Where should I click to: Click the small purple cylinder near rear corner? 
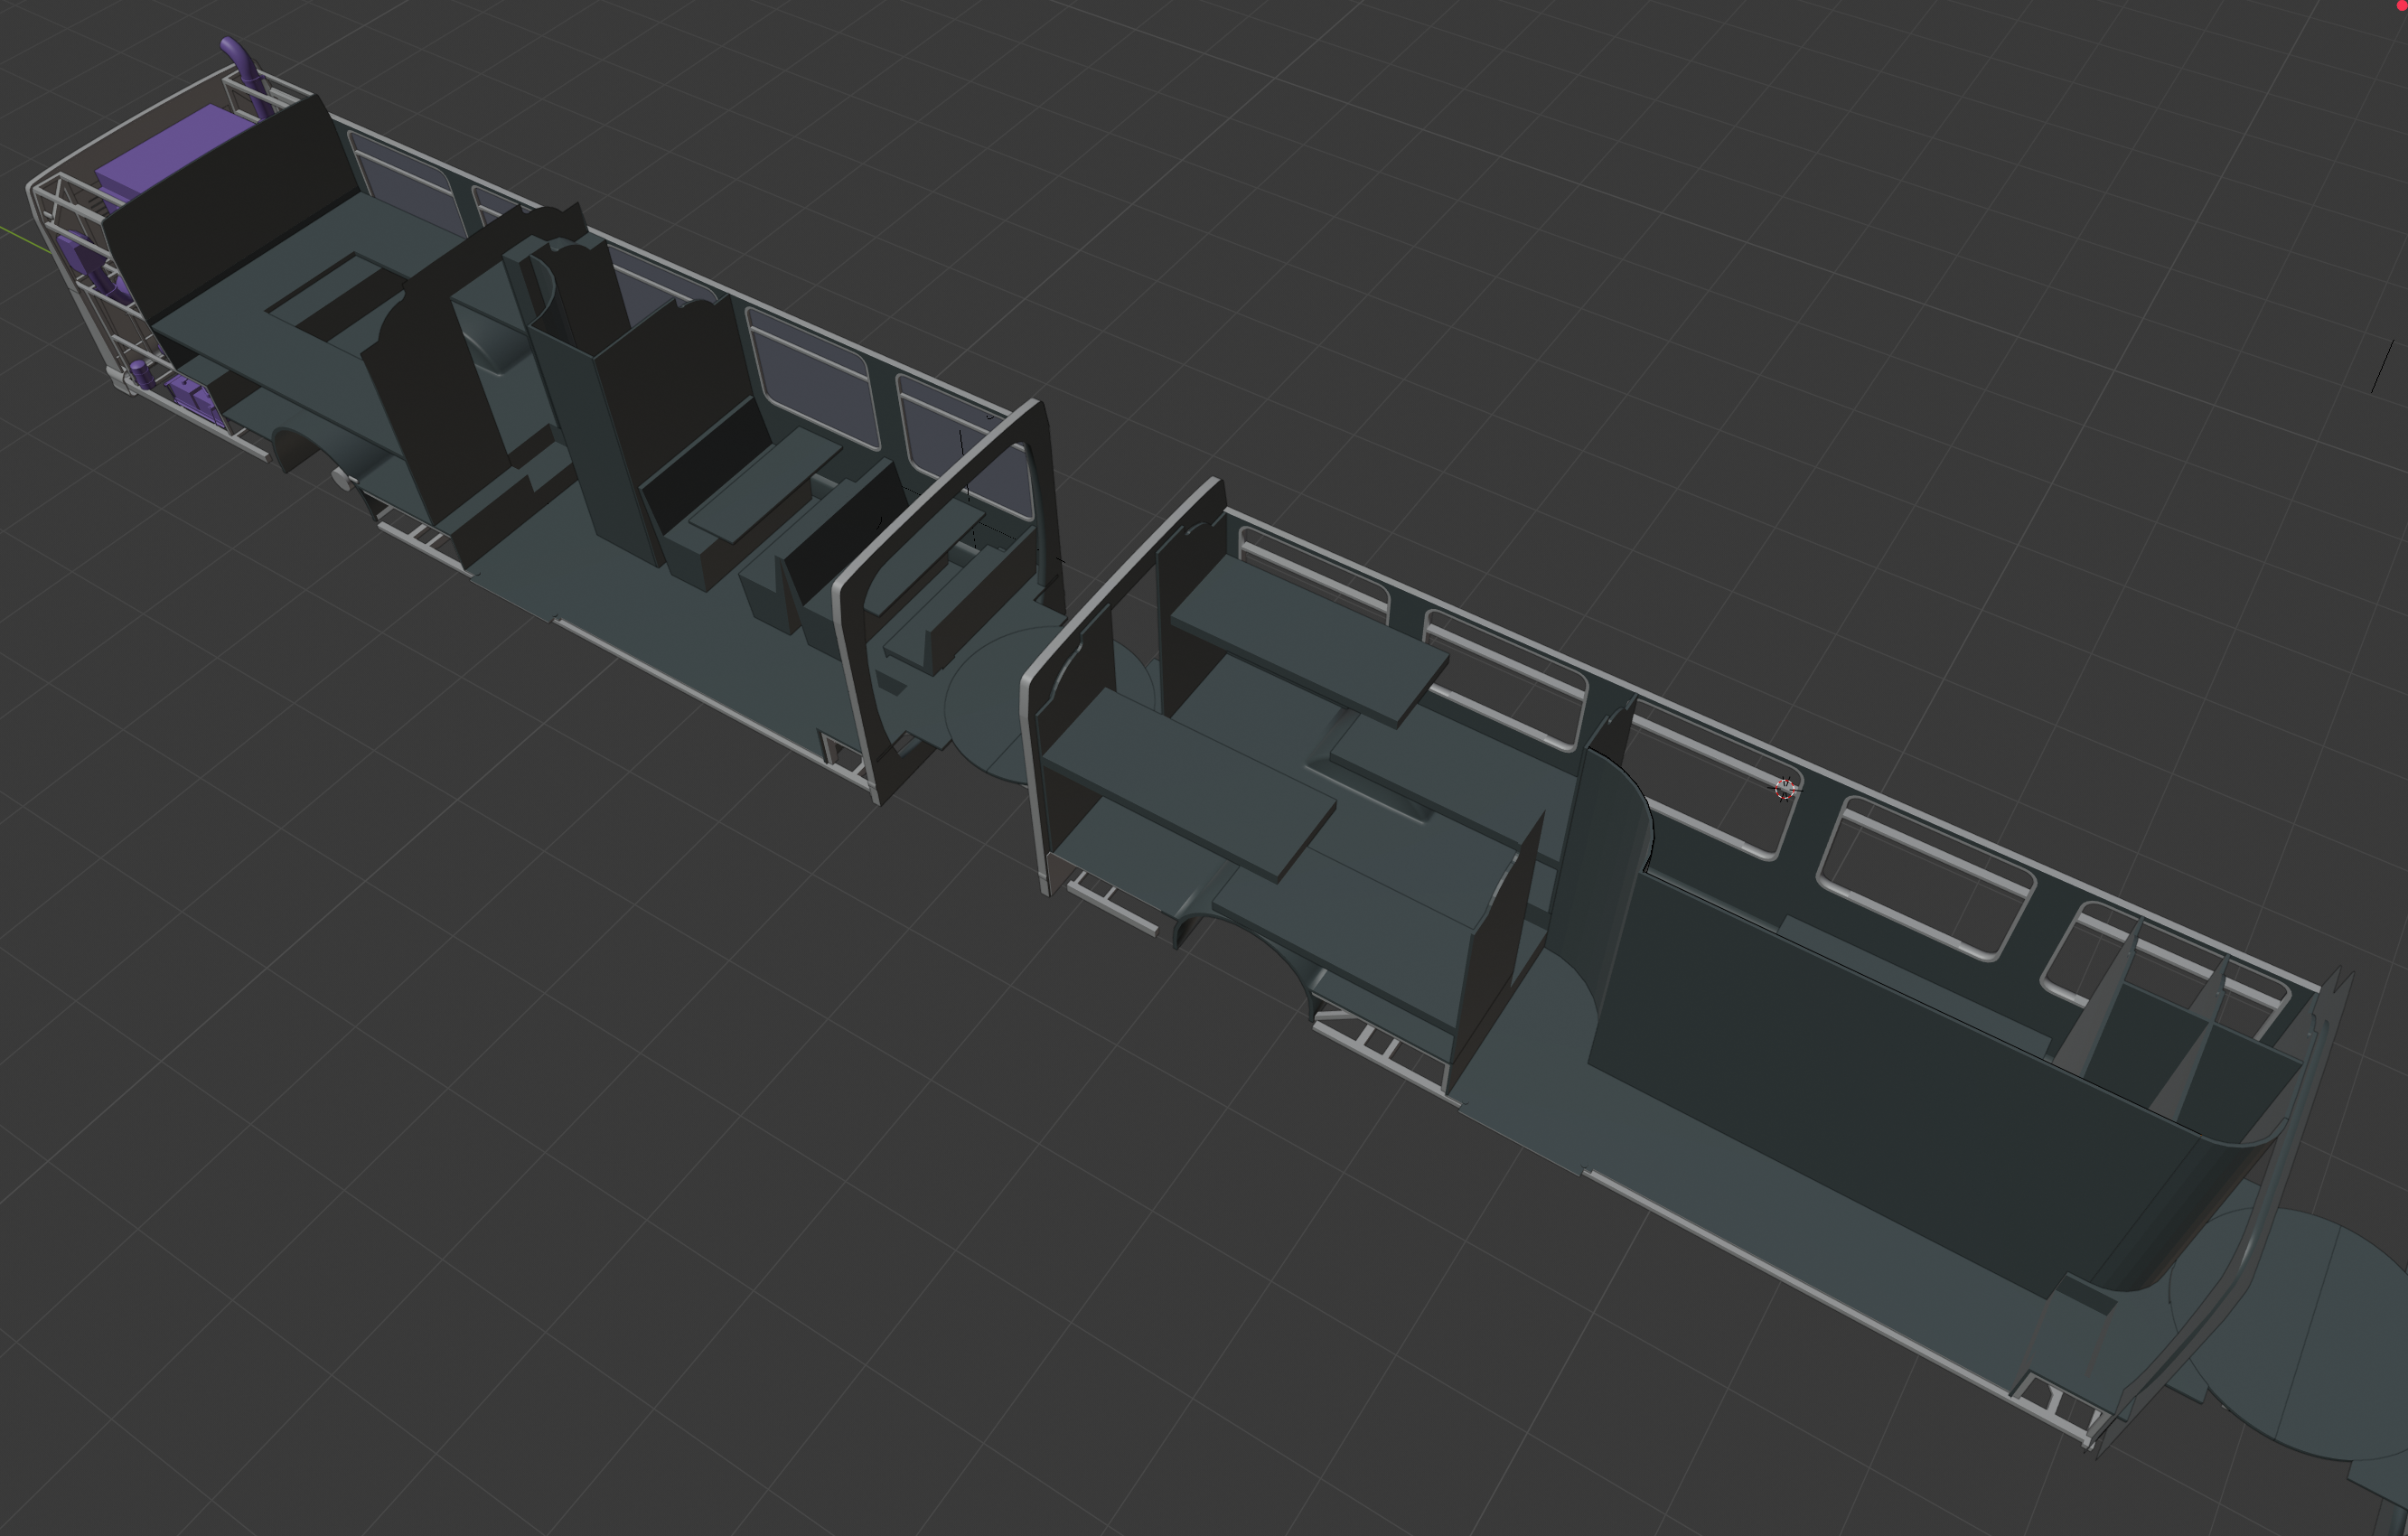coord(142,375)
